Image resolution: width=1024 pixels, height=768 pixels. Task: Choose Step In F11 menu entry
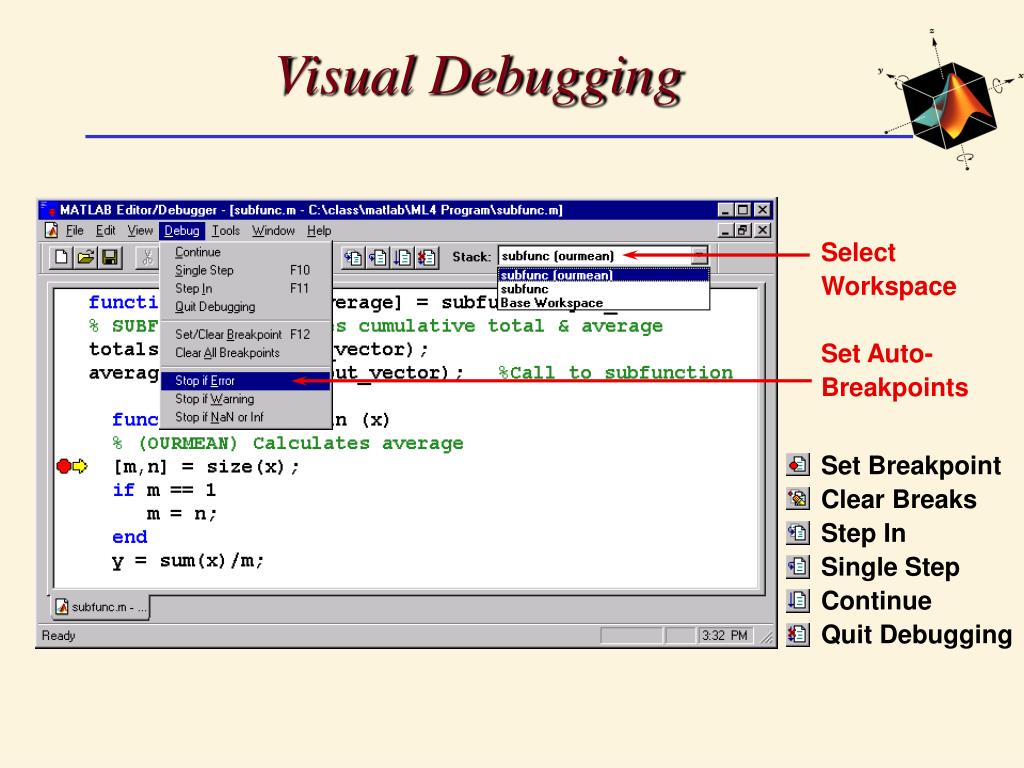point(246,289)
